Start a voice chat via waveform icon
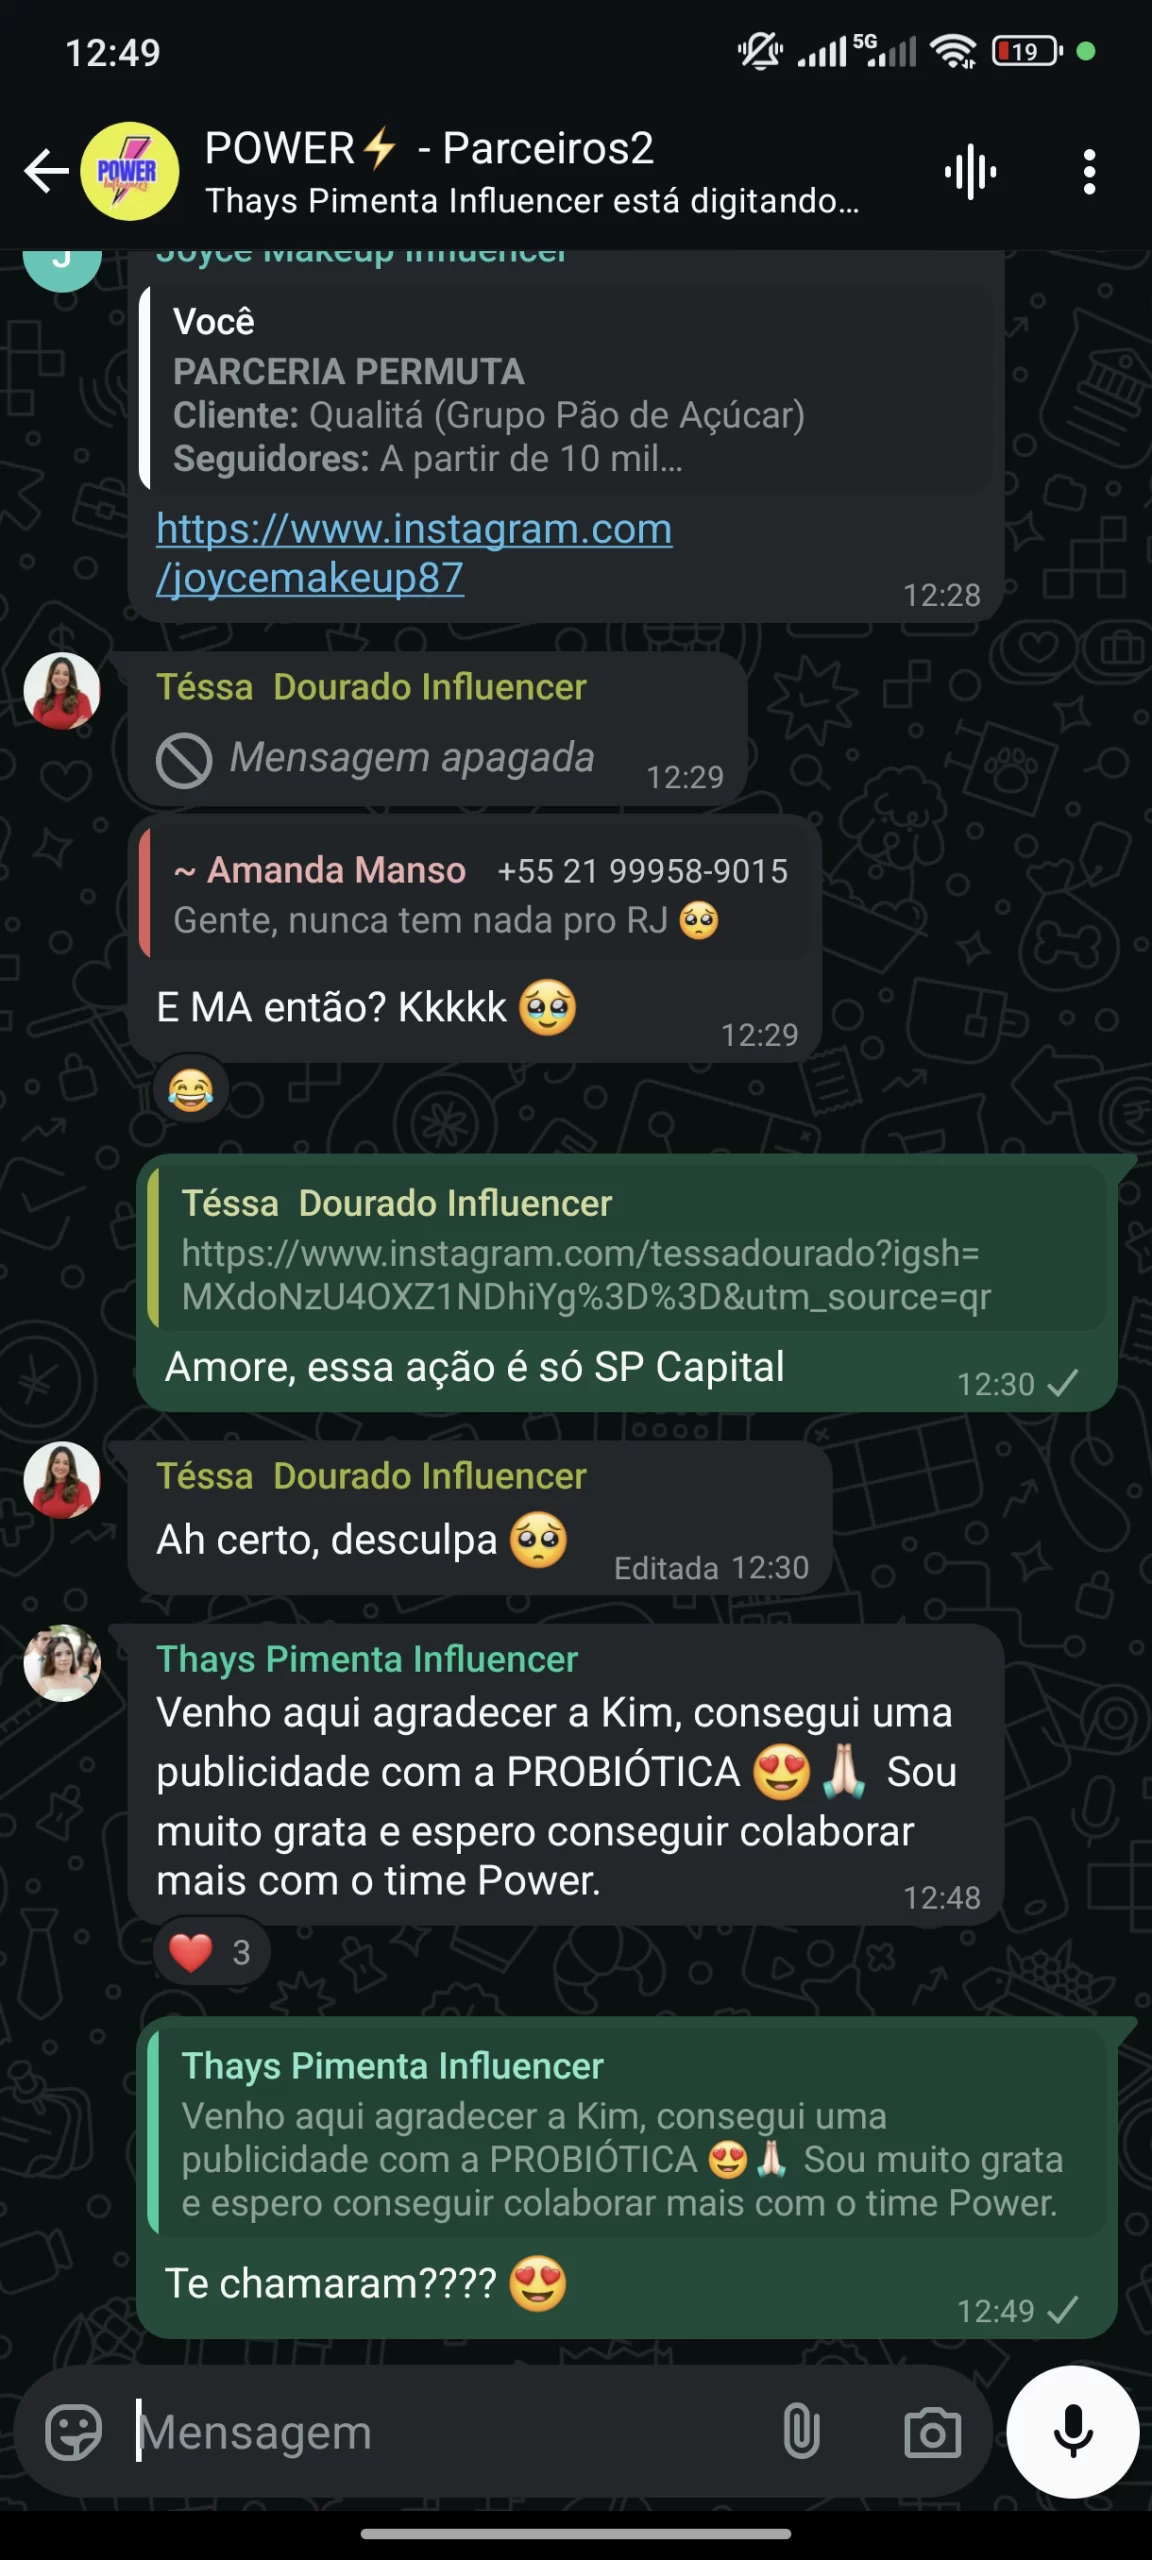 [970, 172]
